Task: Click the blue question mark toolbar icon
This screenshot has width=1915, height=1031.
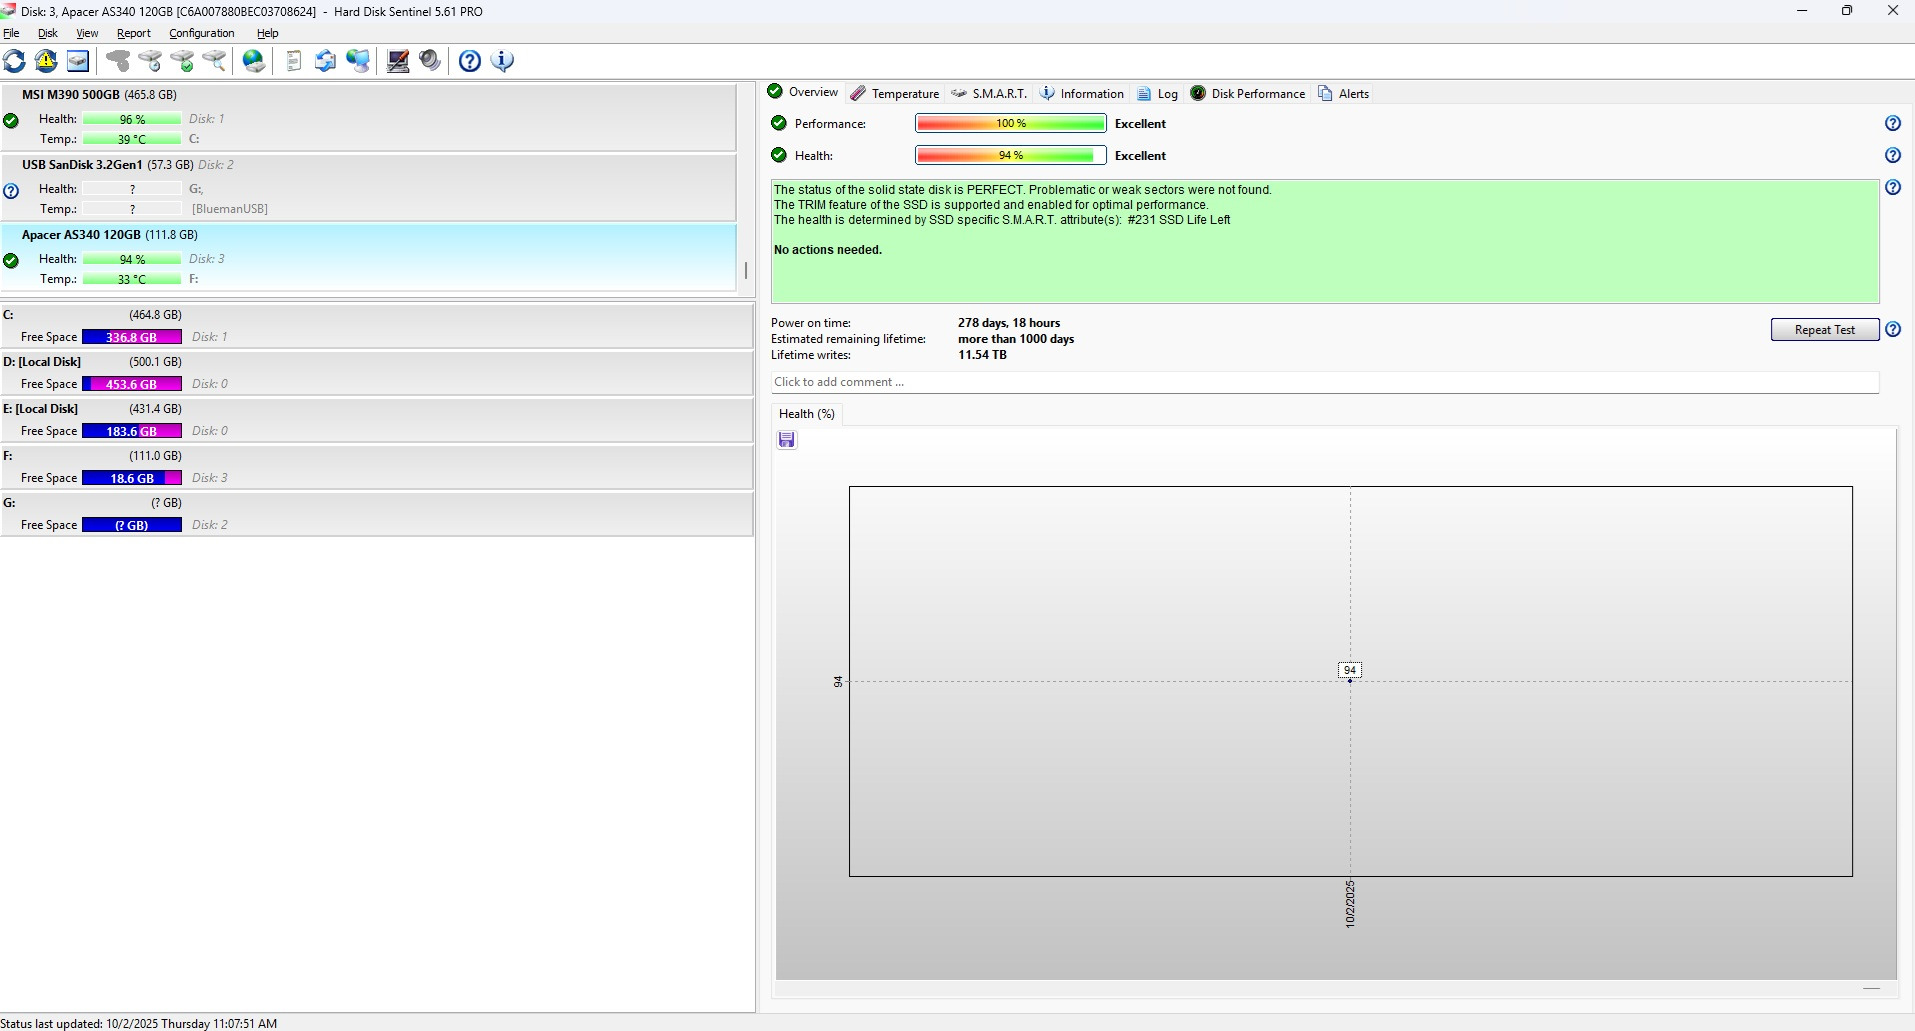Action: click(x=470, y=61)
